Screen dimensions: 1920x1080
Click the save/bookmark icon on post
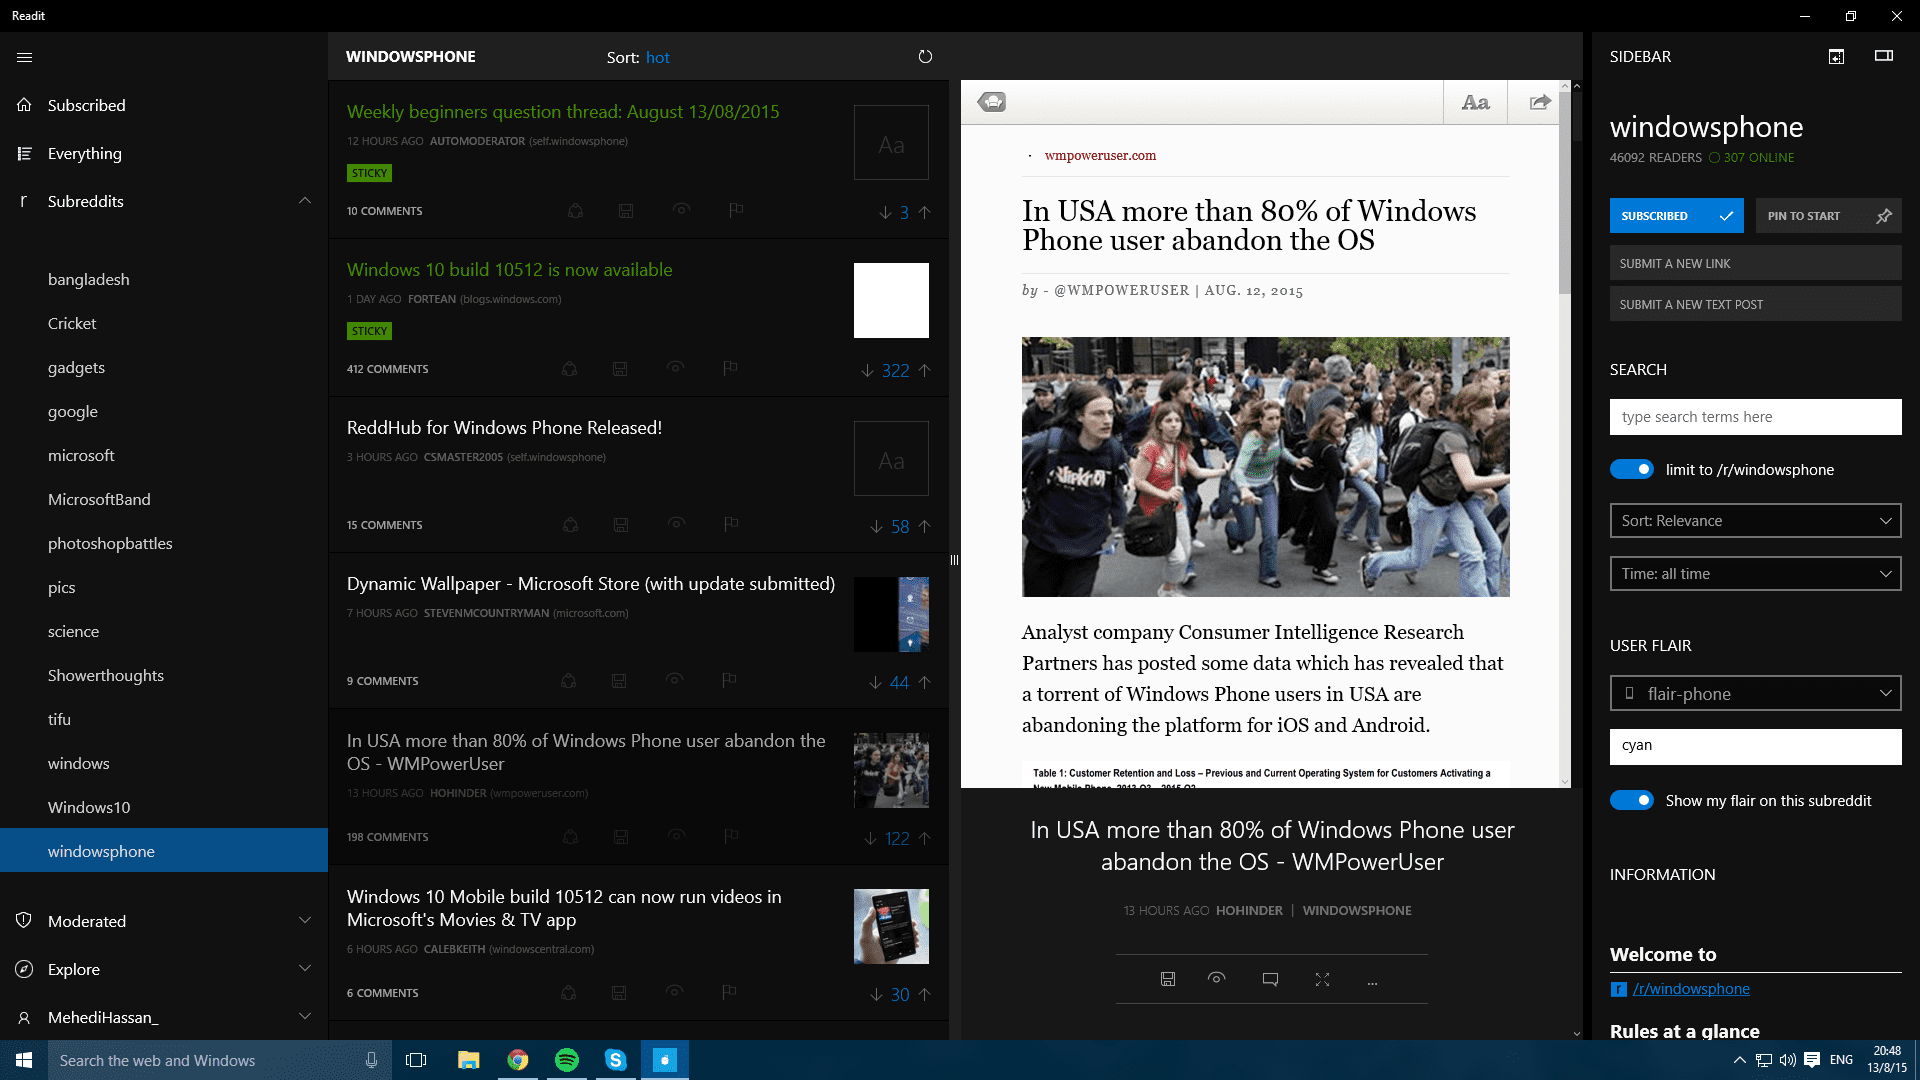coord(1166,980)
